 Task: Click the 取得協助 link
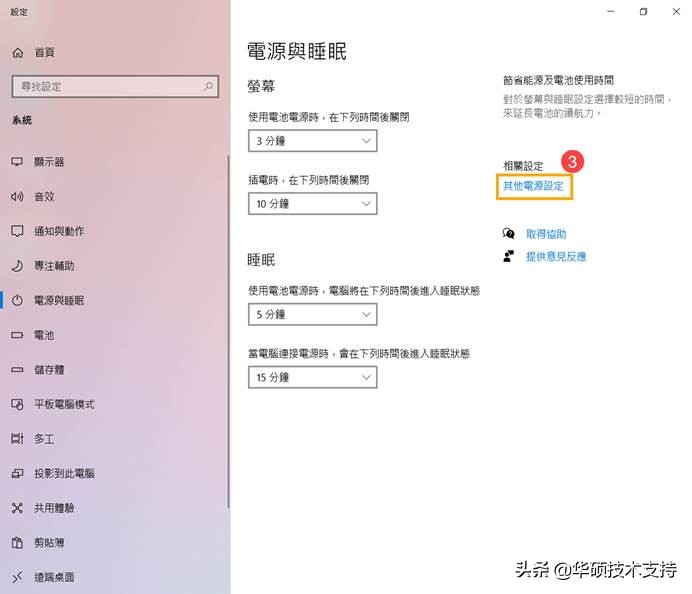click(546, 234)
